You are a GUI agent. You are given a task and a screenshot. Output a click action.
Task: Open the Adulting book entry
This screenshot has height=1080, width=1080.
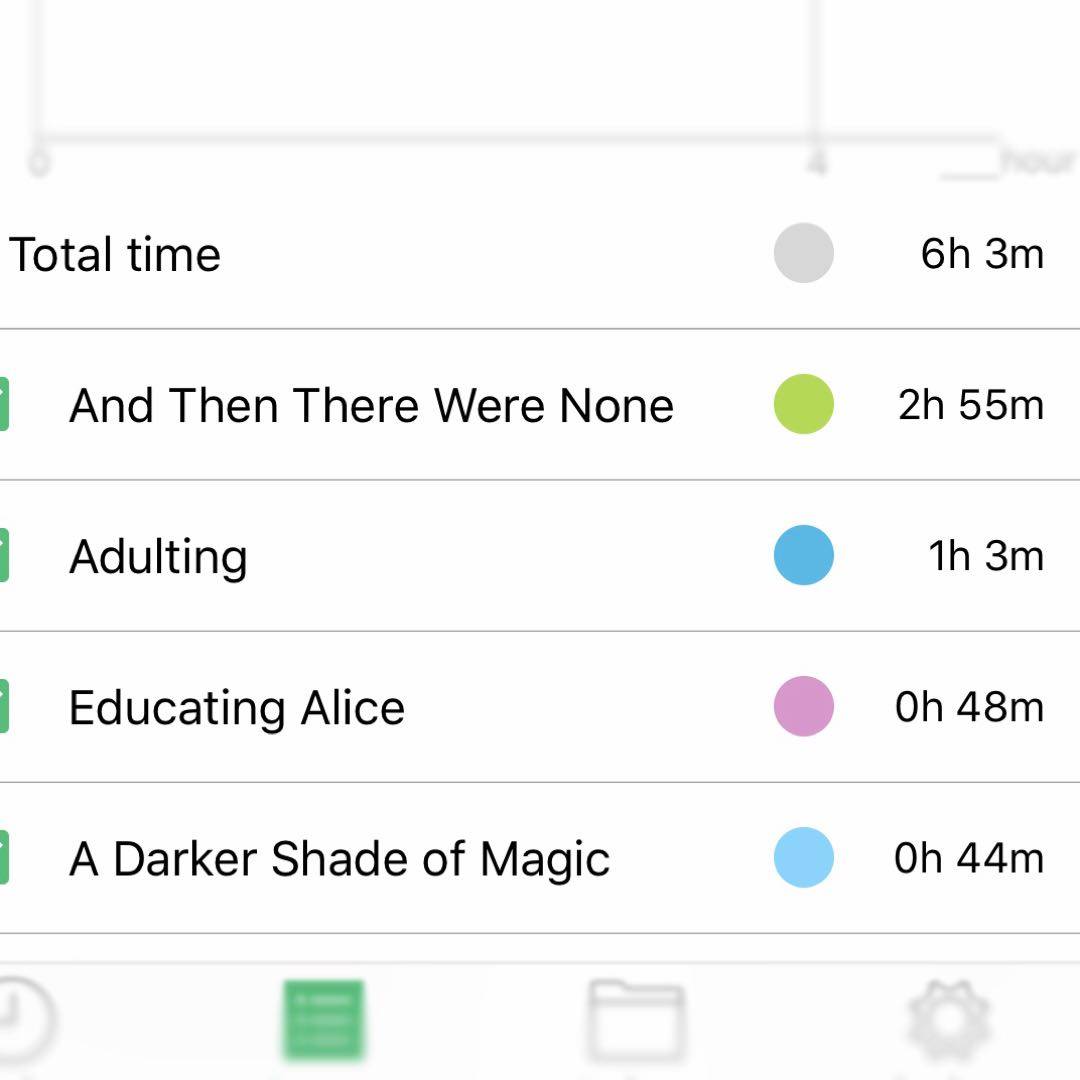[158, 557]
